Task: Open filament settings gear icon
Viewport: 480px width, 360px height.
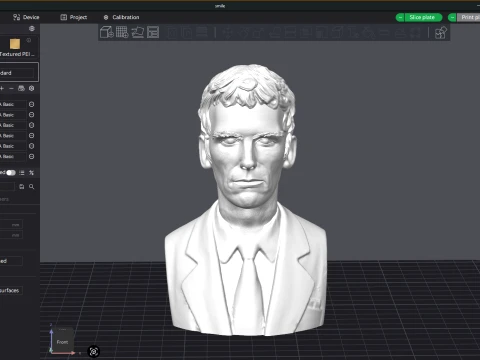Action: coord(32,88)
